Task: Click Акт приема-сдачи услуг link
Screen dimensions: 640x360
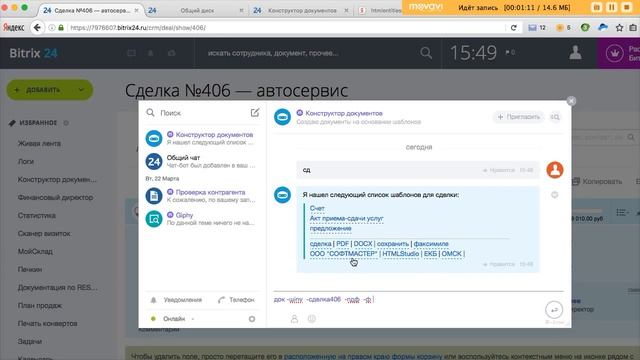Action: [347, 218]
